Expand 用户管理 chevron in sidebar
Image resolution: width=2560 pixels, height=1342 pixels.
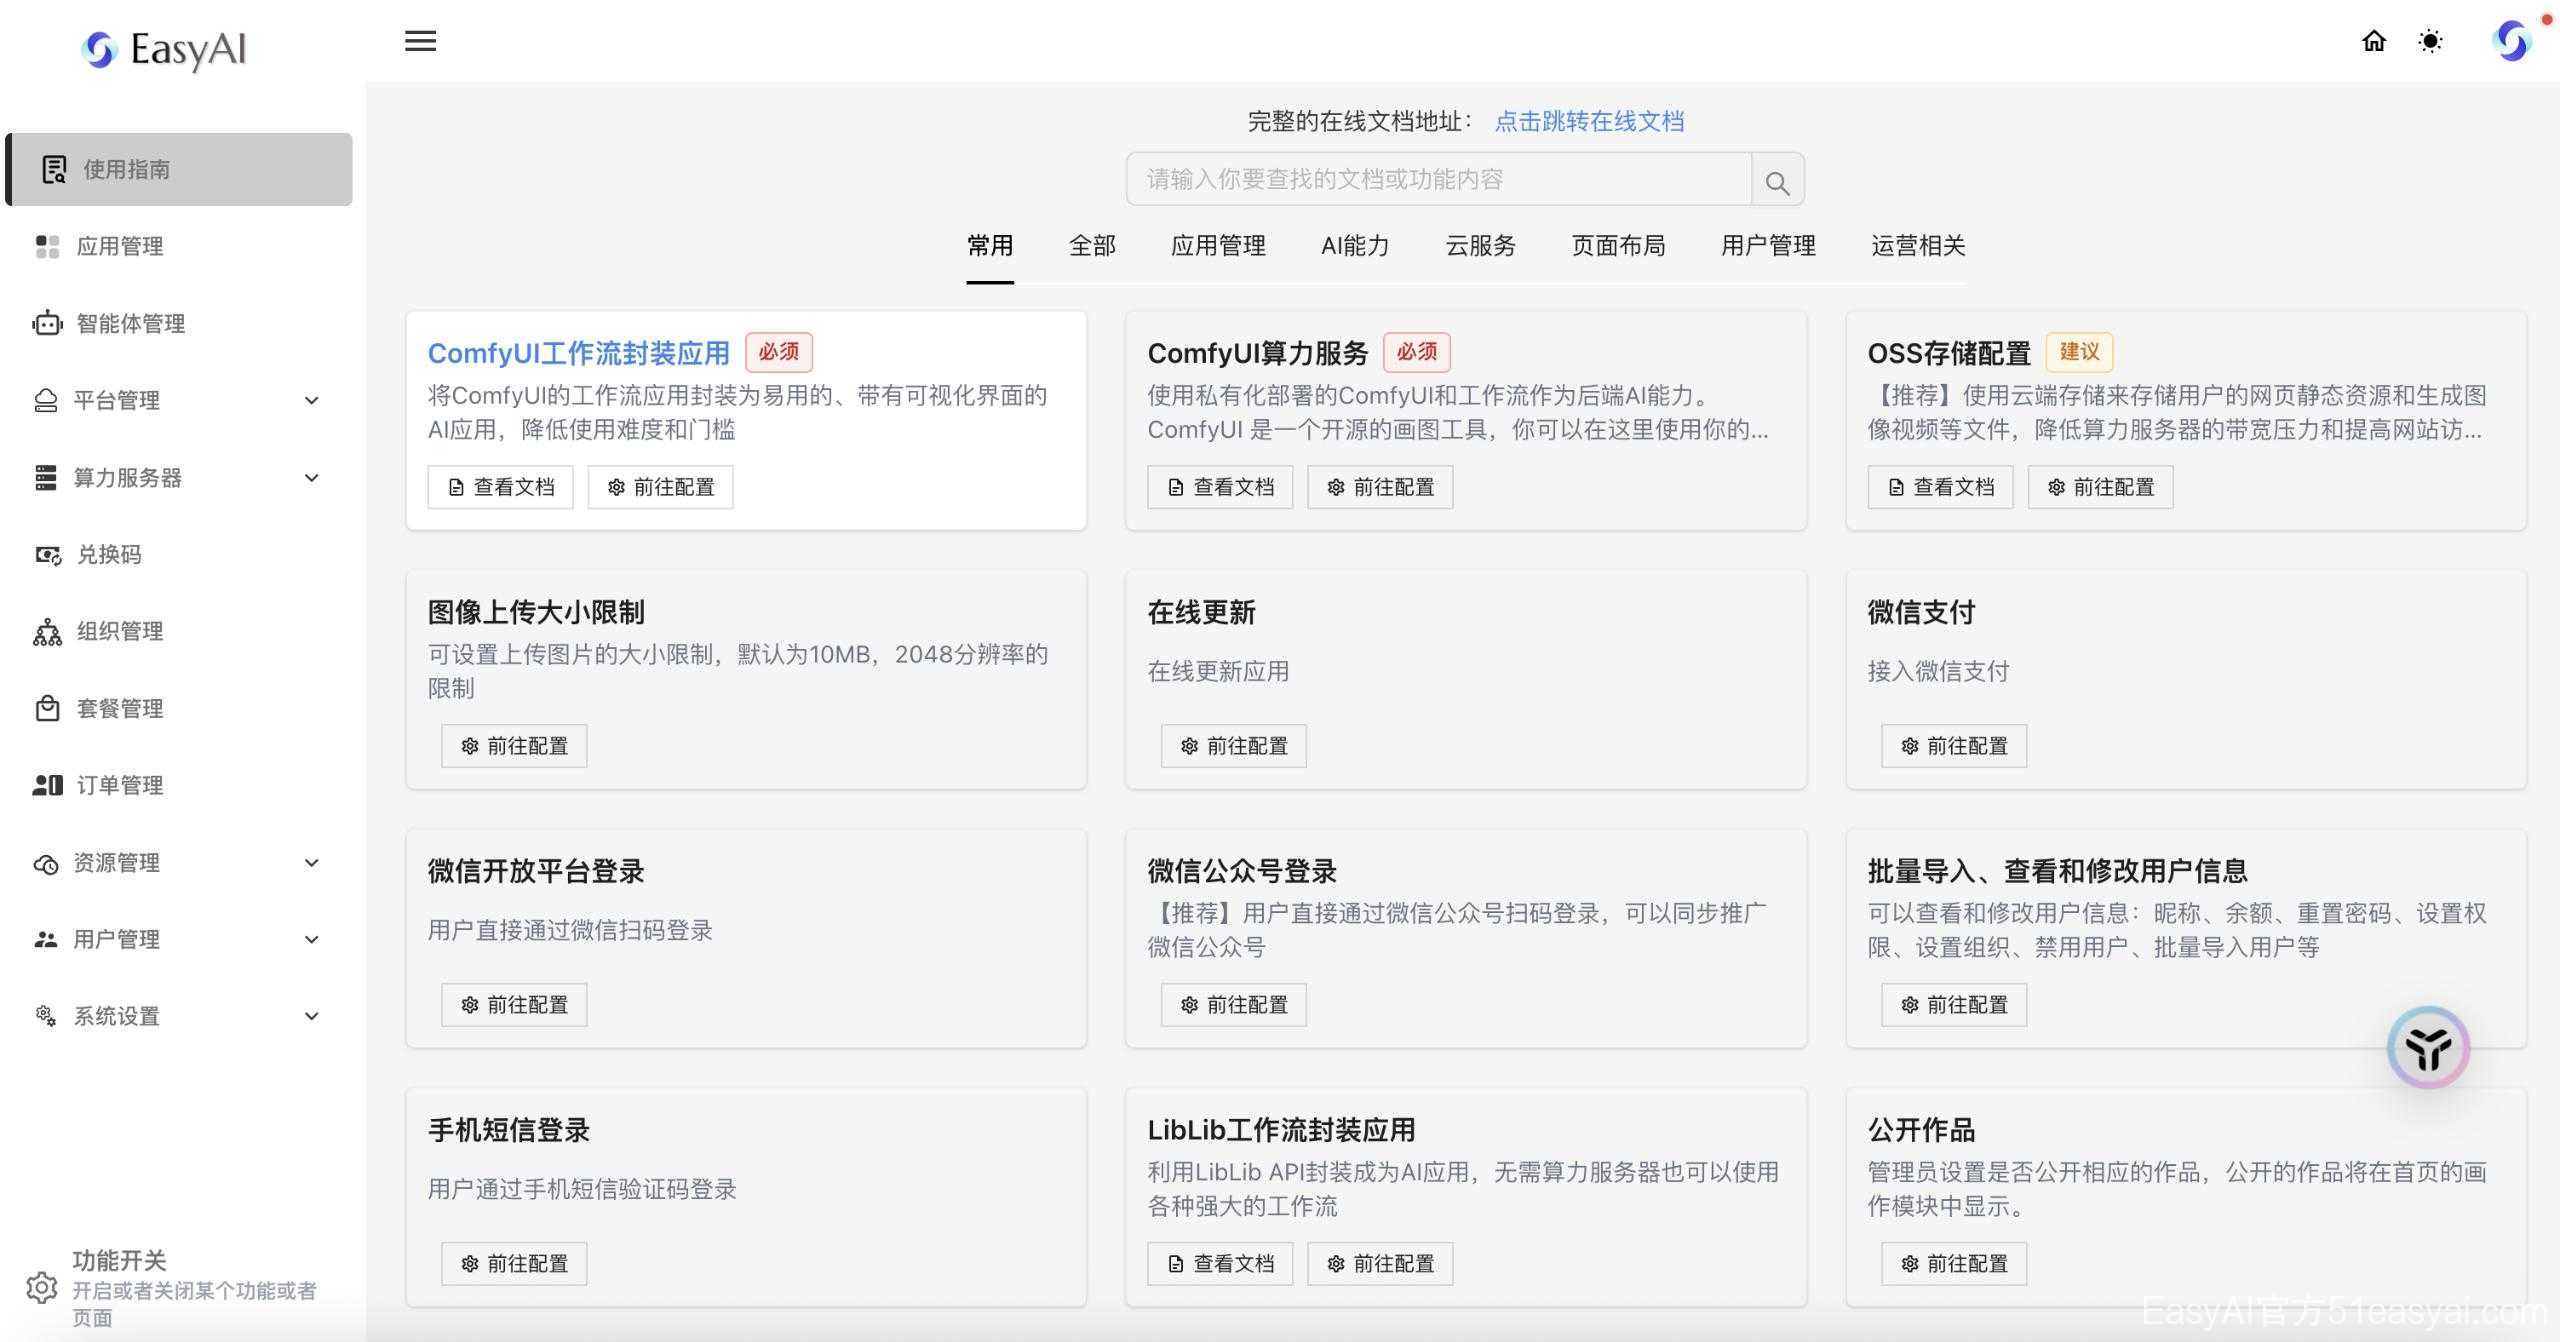pos(312,939)
